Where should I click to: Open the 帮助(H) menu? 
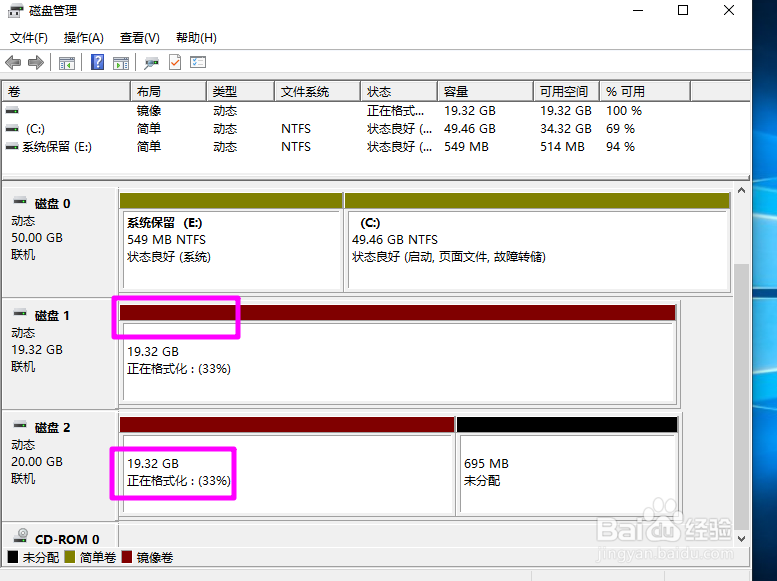pos(196,38)
